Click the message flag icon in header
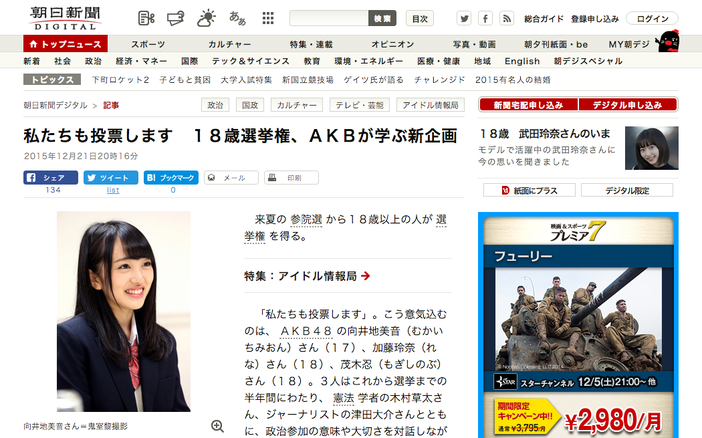This screenshot has height=438, width=702. click(176, 18)
